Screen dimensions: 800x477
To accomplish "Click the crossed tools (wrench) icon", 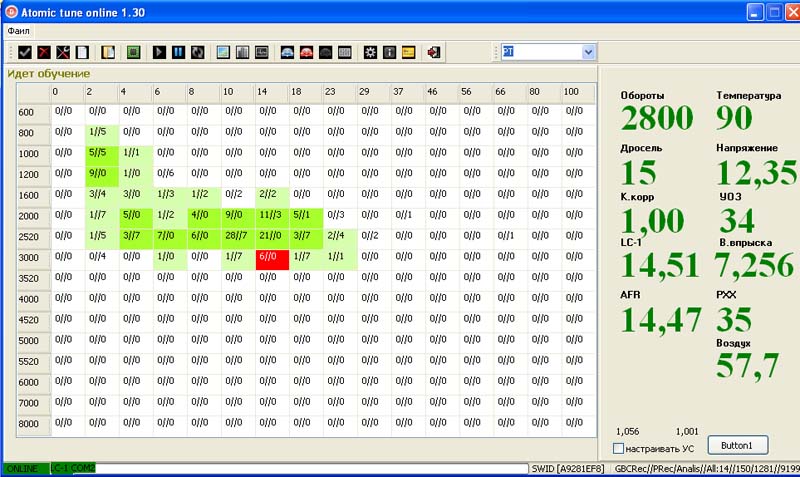I will (x=63, y=52).
